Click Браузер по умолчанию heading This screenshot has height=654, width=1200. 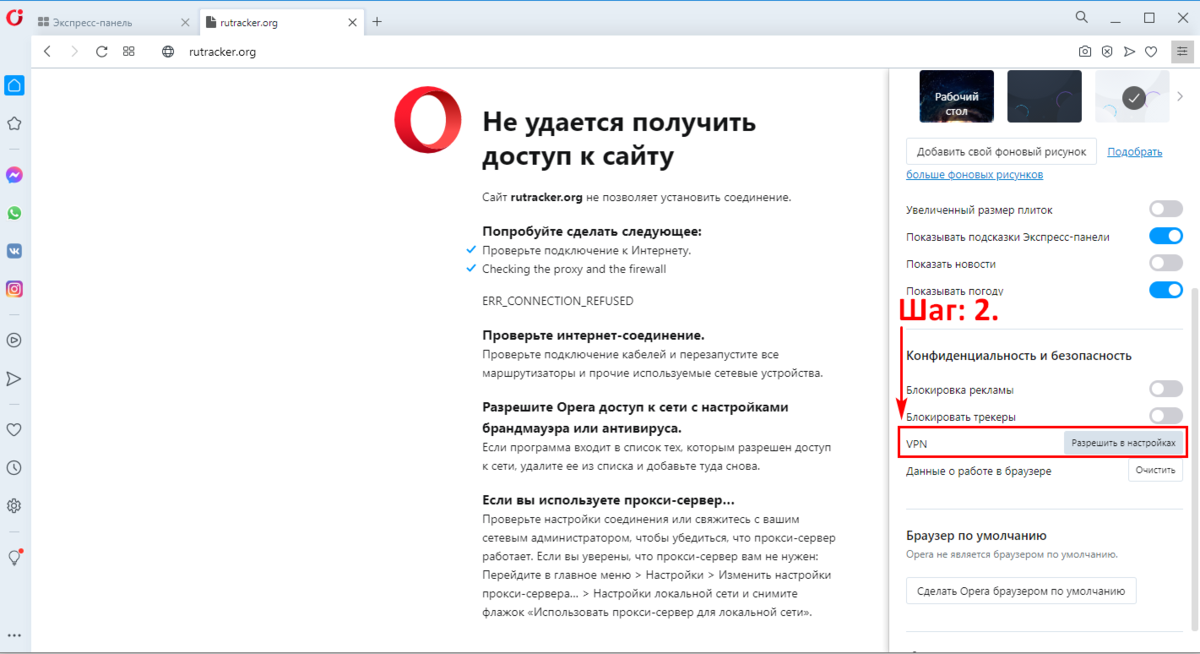(x=976, y=535)
